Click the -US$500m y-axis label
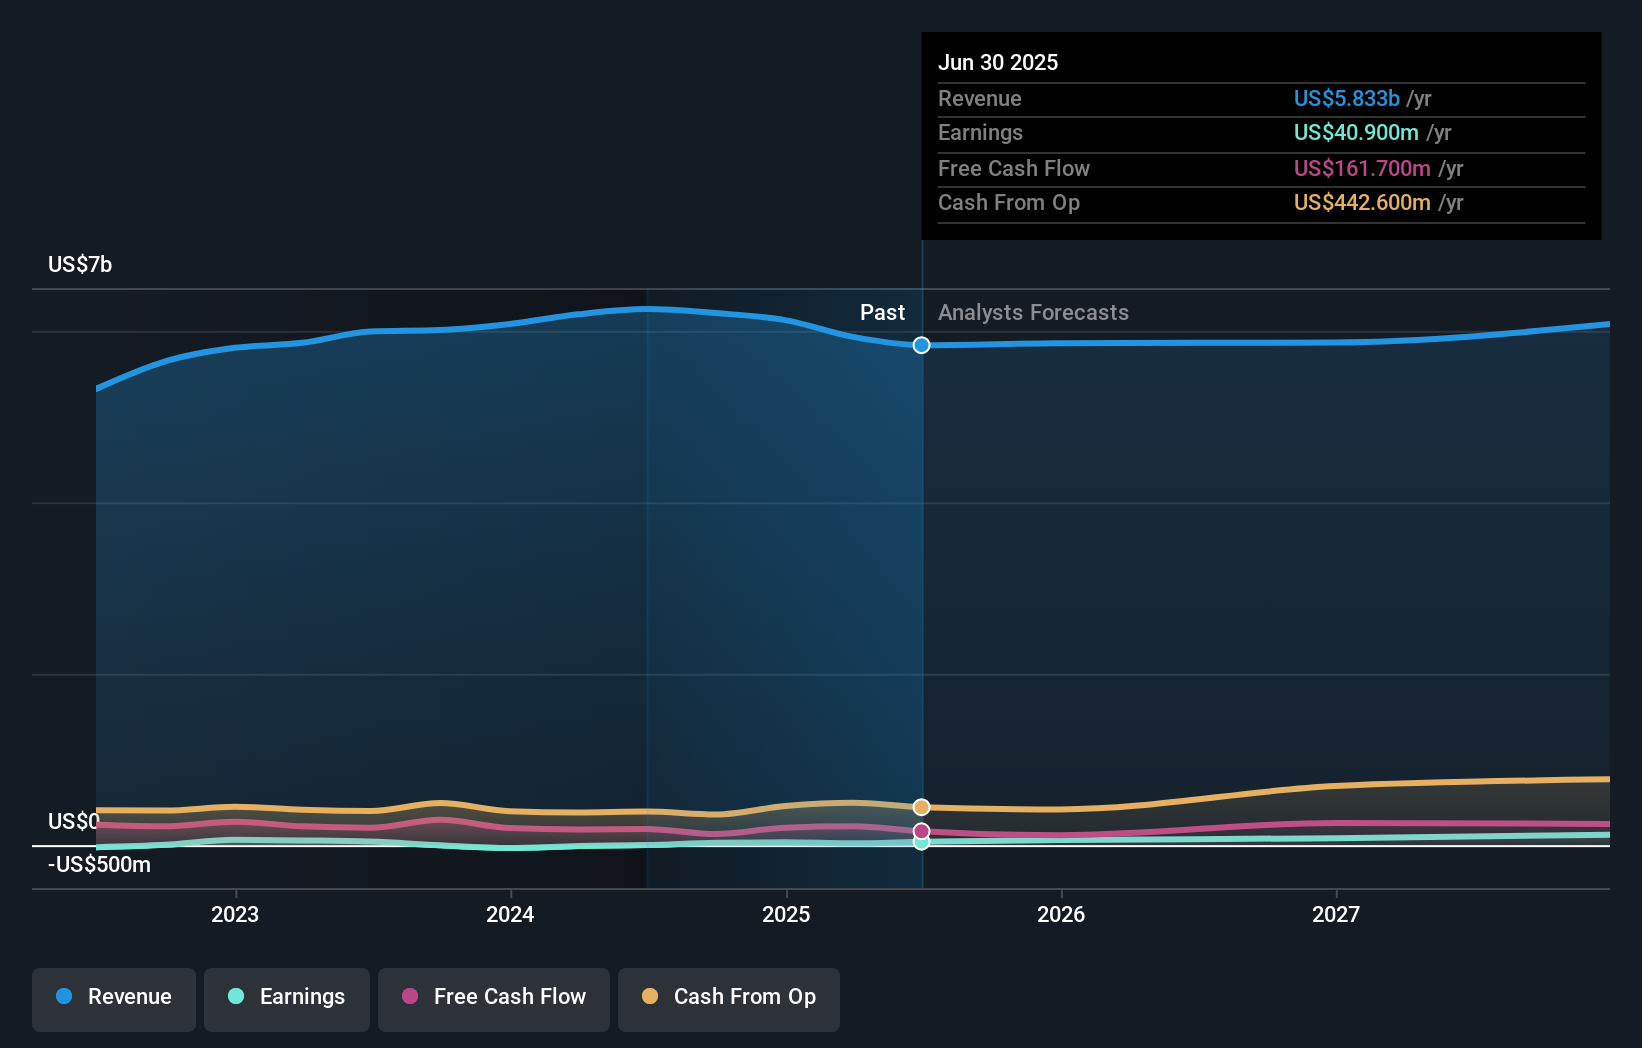1642x1048 pixels. point(100,865)
